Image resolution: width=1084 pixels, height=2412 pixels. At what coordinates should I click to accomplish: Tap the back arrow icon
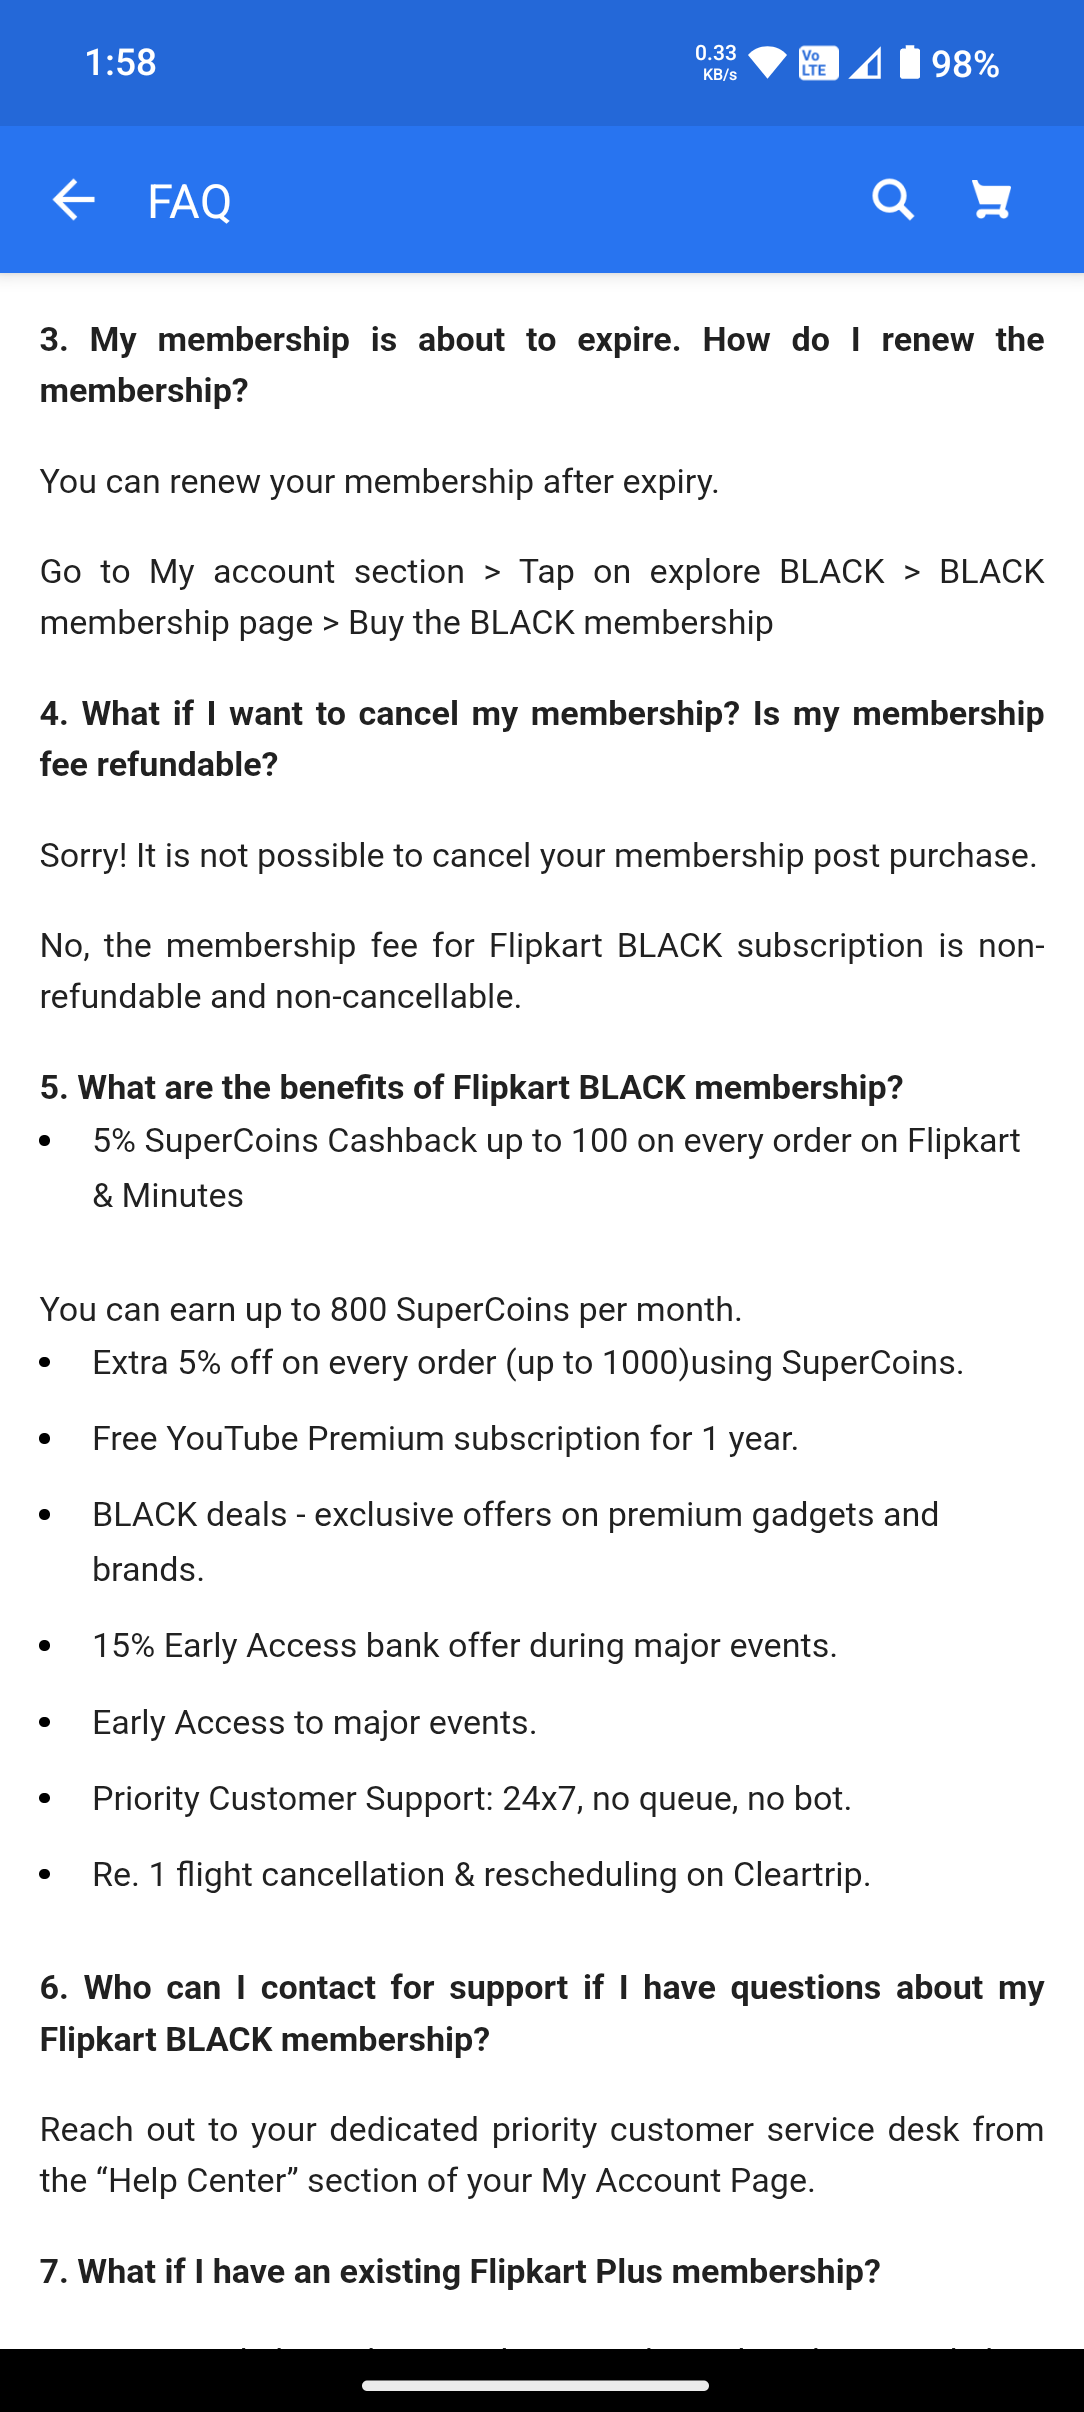(73, 200)
